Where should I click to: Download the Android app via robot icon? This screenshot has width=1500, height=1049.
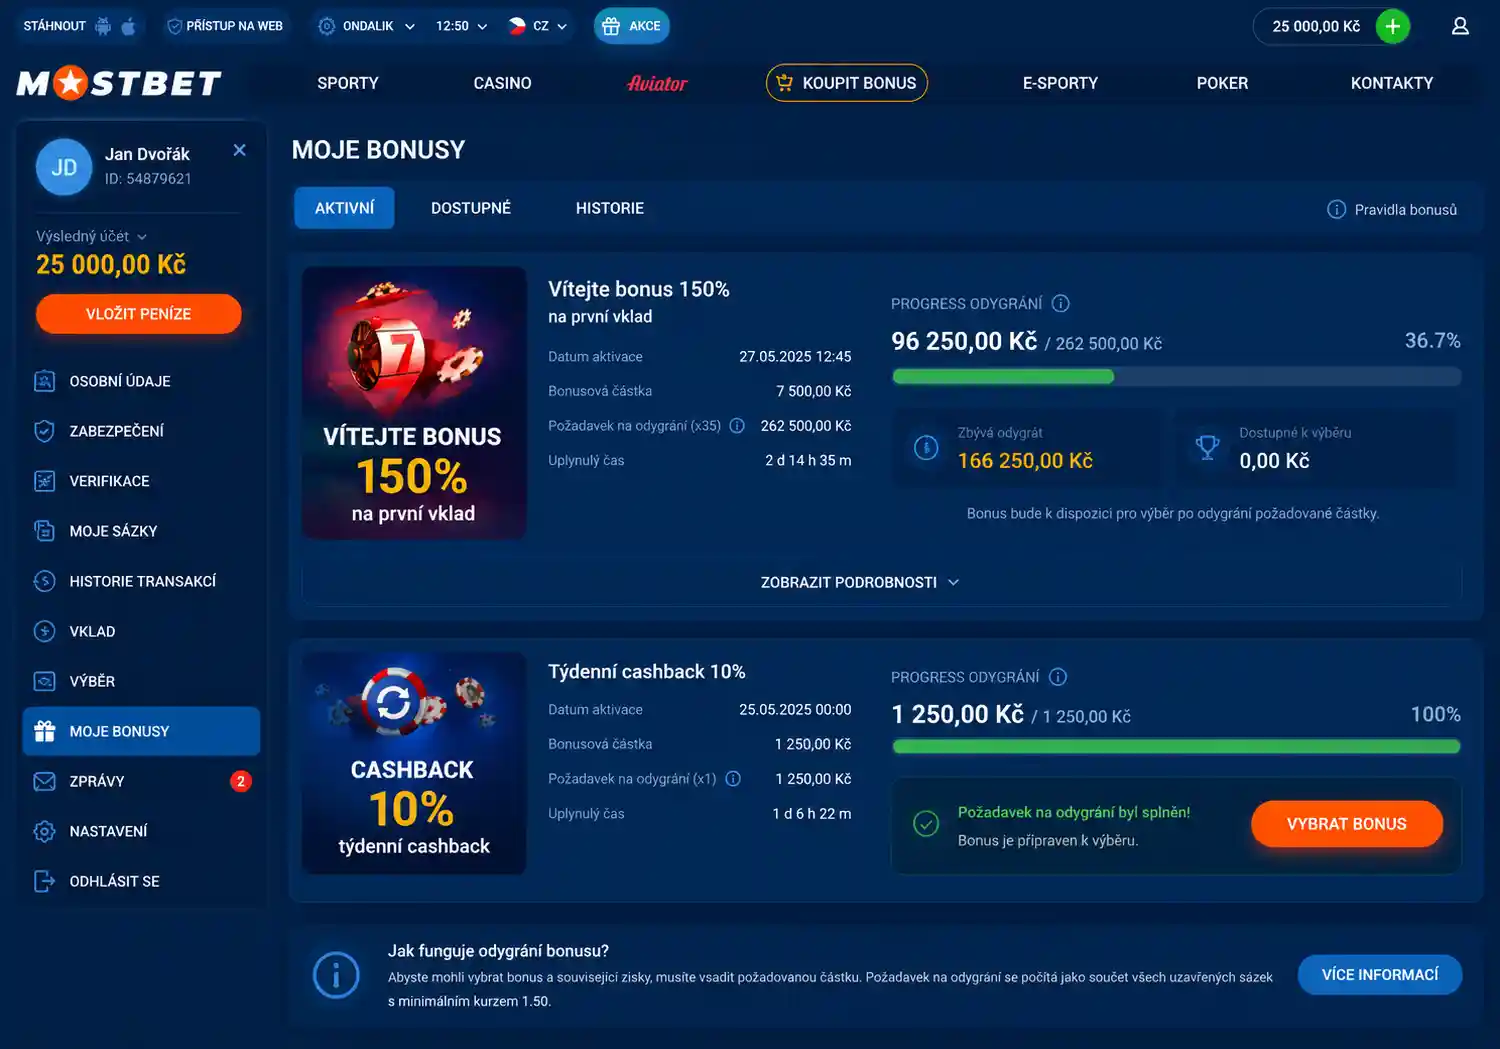pos(103,26)
